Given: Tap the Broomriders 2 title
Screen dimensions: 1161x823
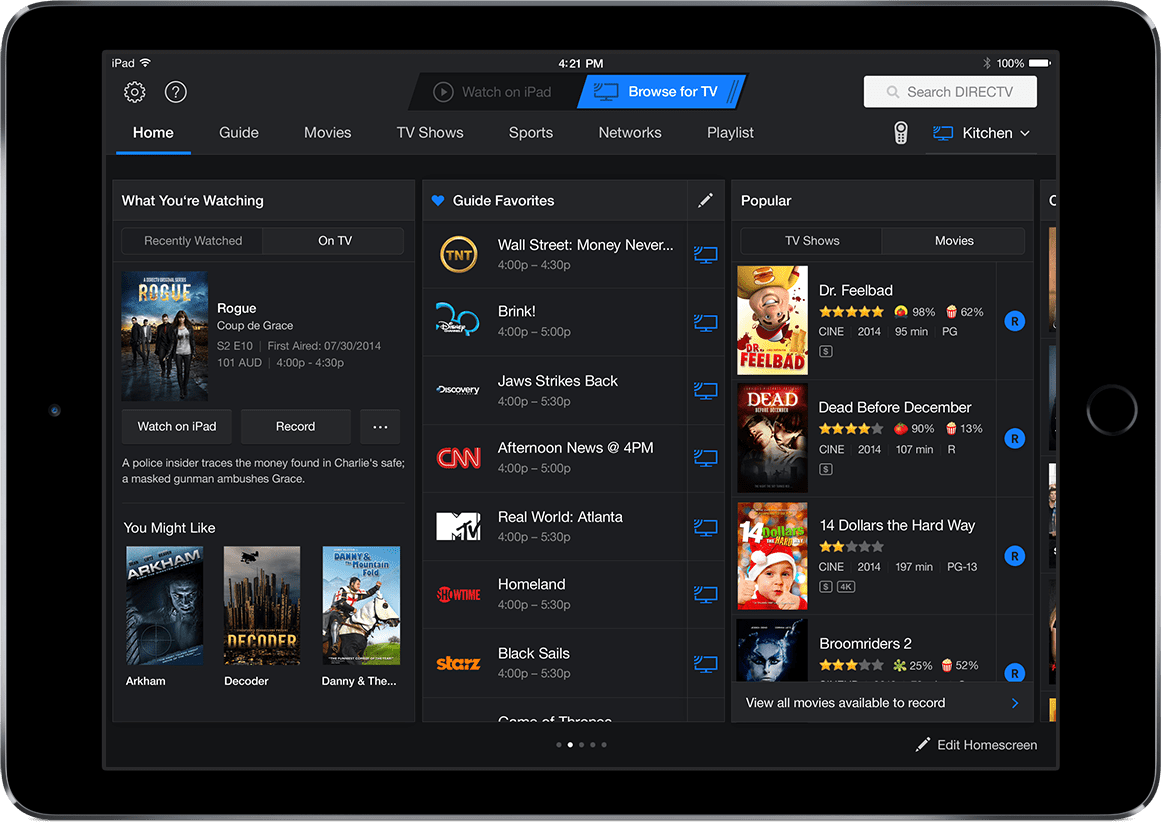Looking at the screenshot, I should click(865, 644).
